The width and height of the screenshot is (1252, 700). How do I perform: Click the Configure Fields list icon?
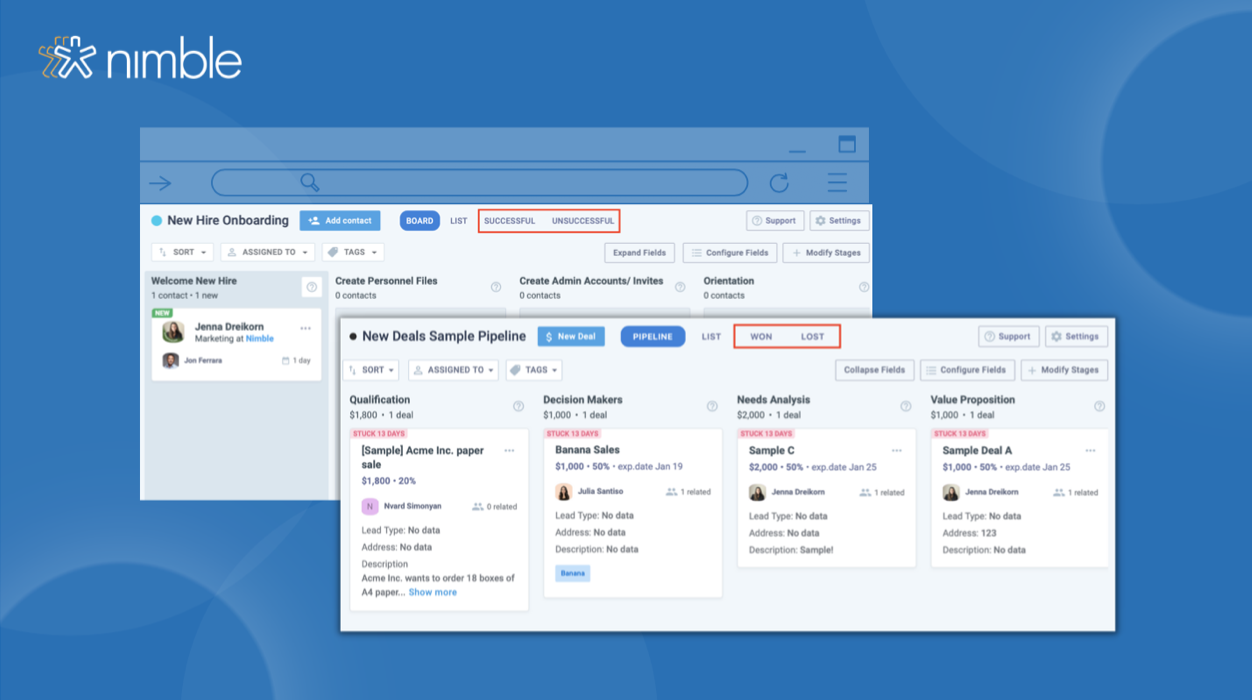click(x=930, y=370)
